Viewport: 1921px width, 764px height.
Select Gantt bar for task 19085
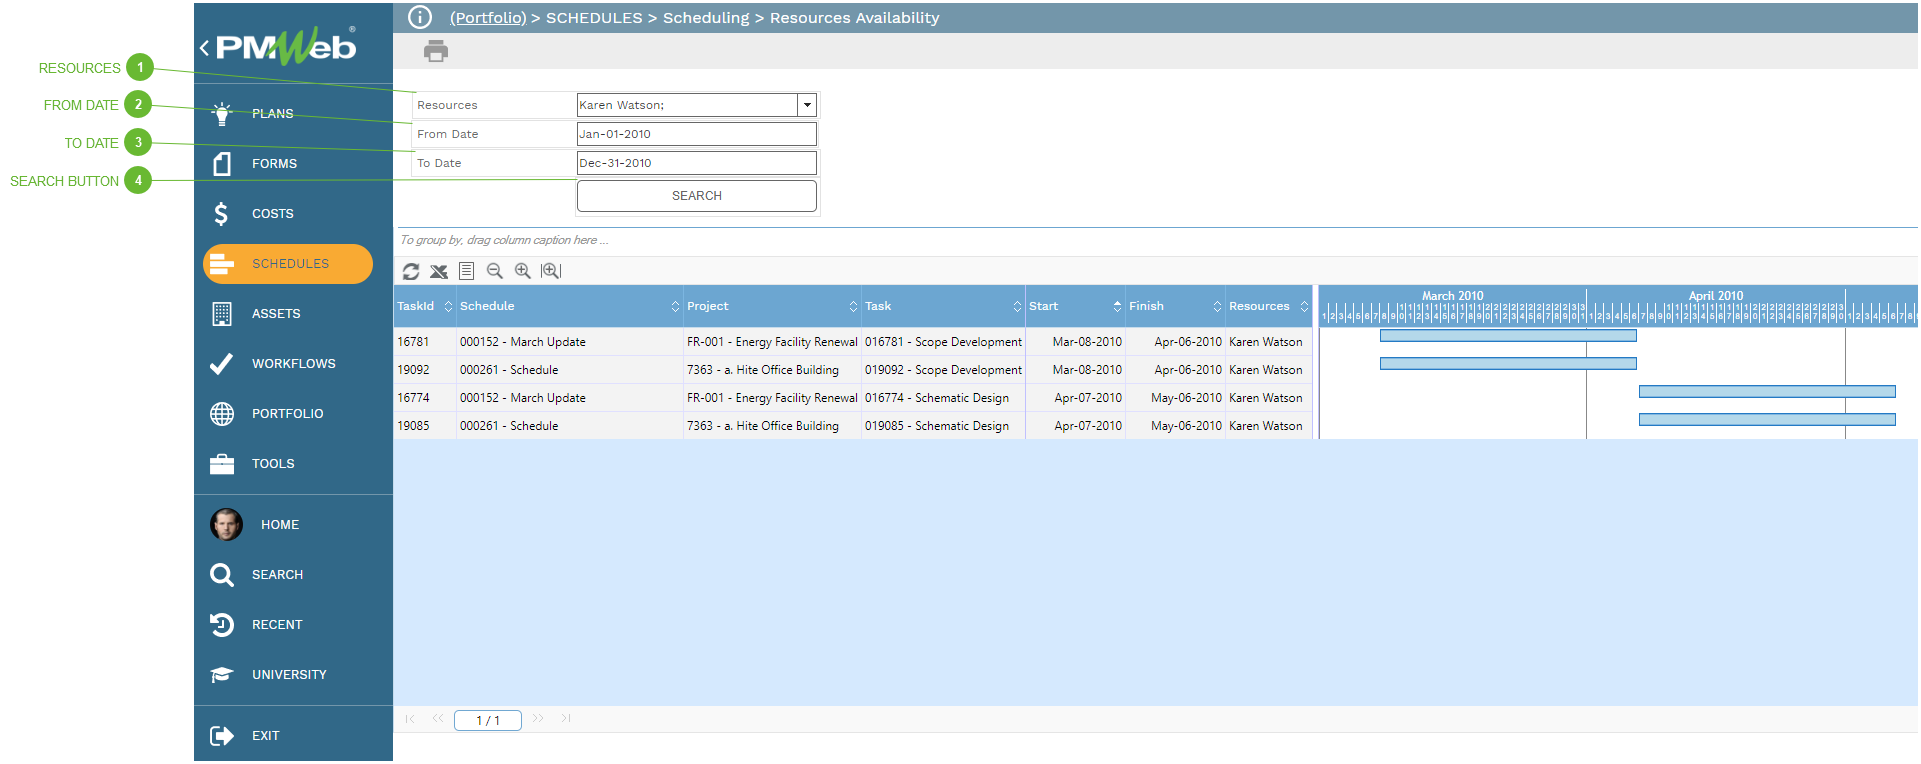1767,420
